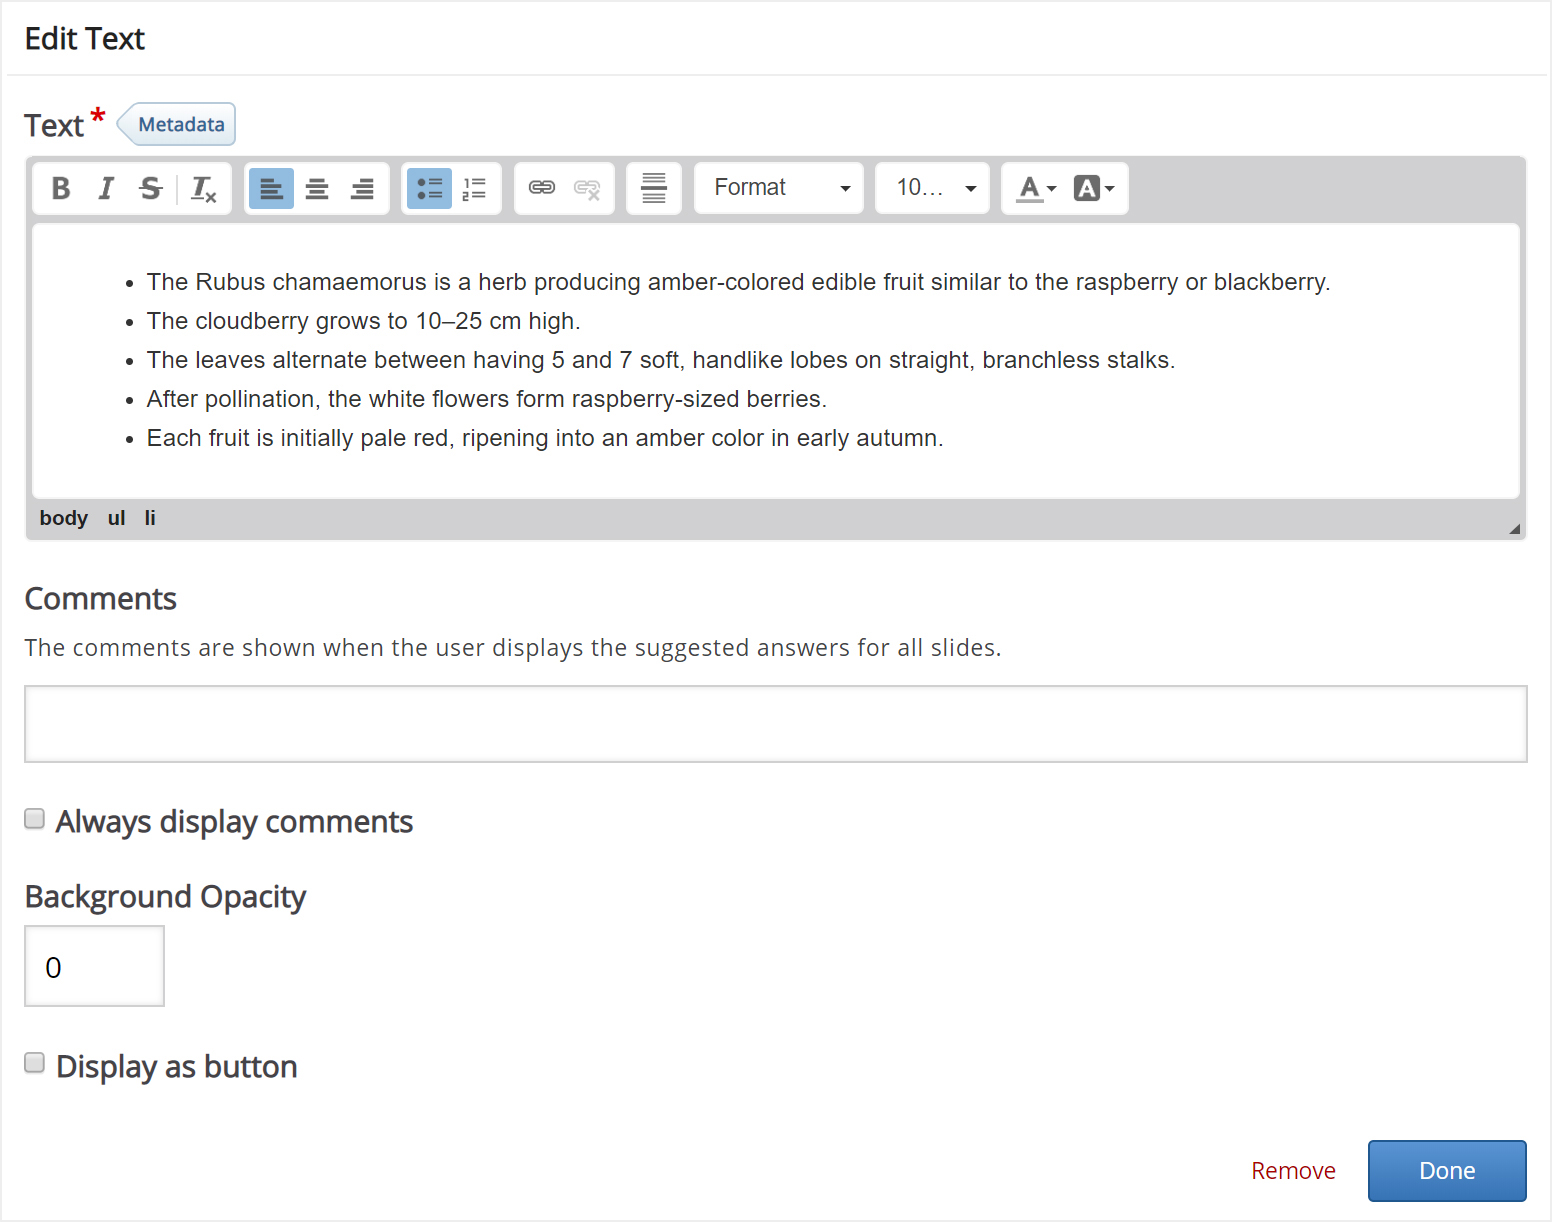Click the Each fruit is initially pale red line

coord(545,438)
